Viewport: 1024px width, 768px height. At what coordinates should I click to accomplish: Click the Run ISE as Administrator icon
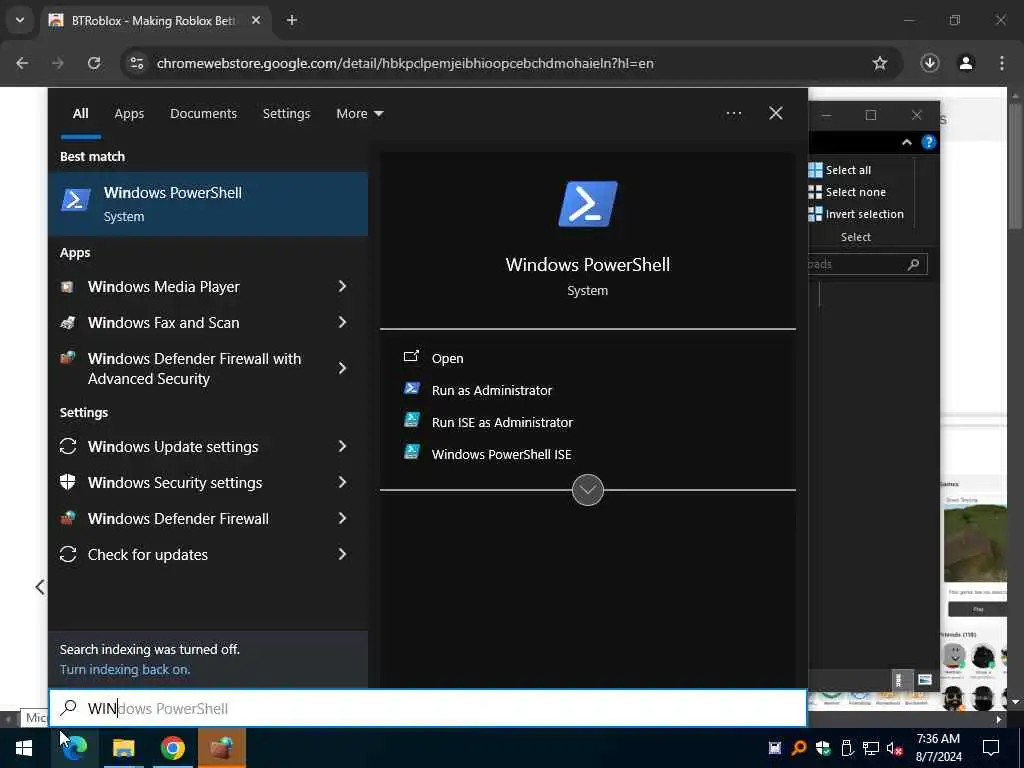[x=411, y=420]
